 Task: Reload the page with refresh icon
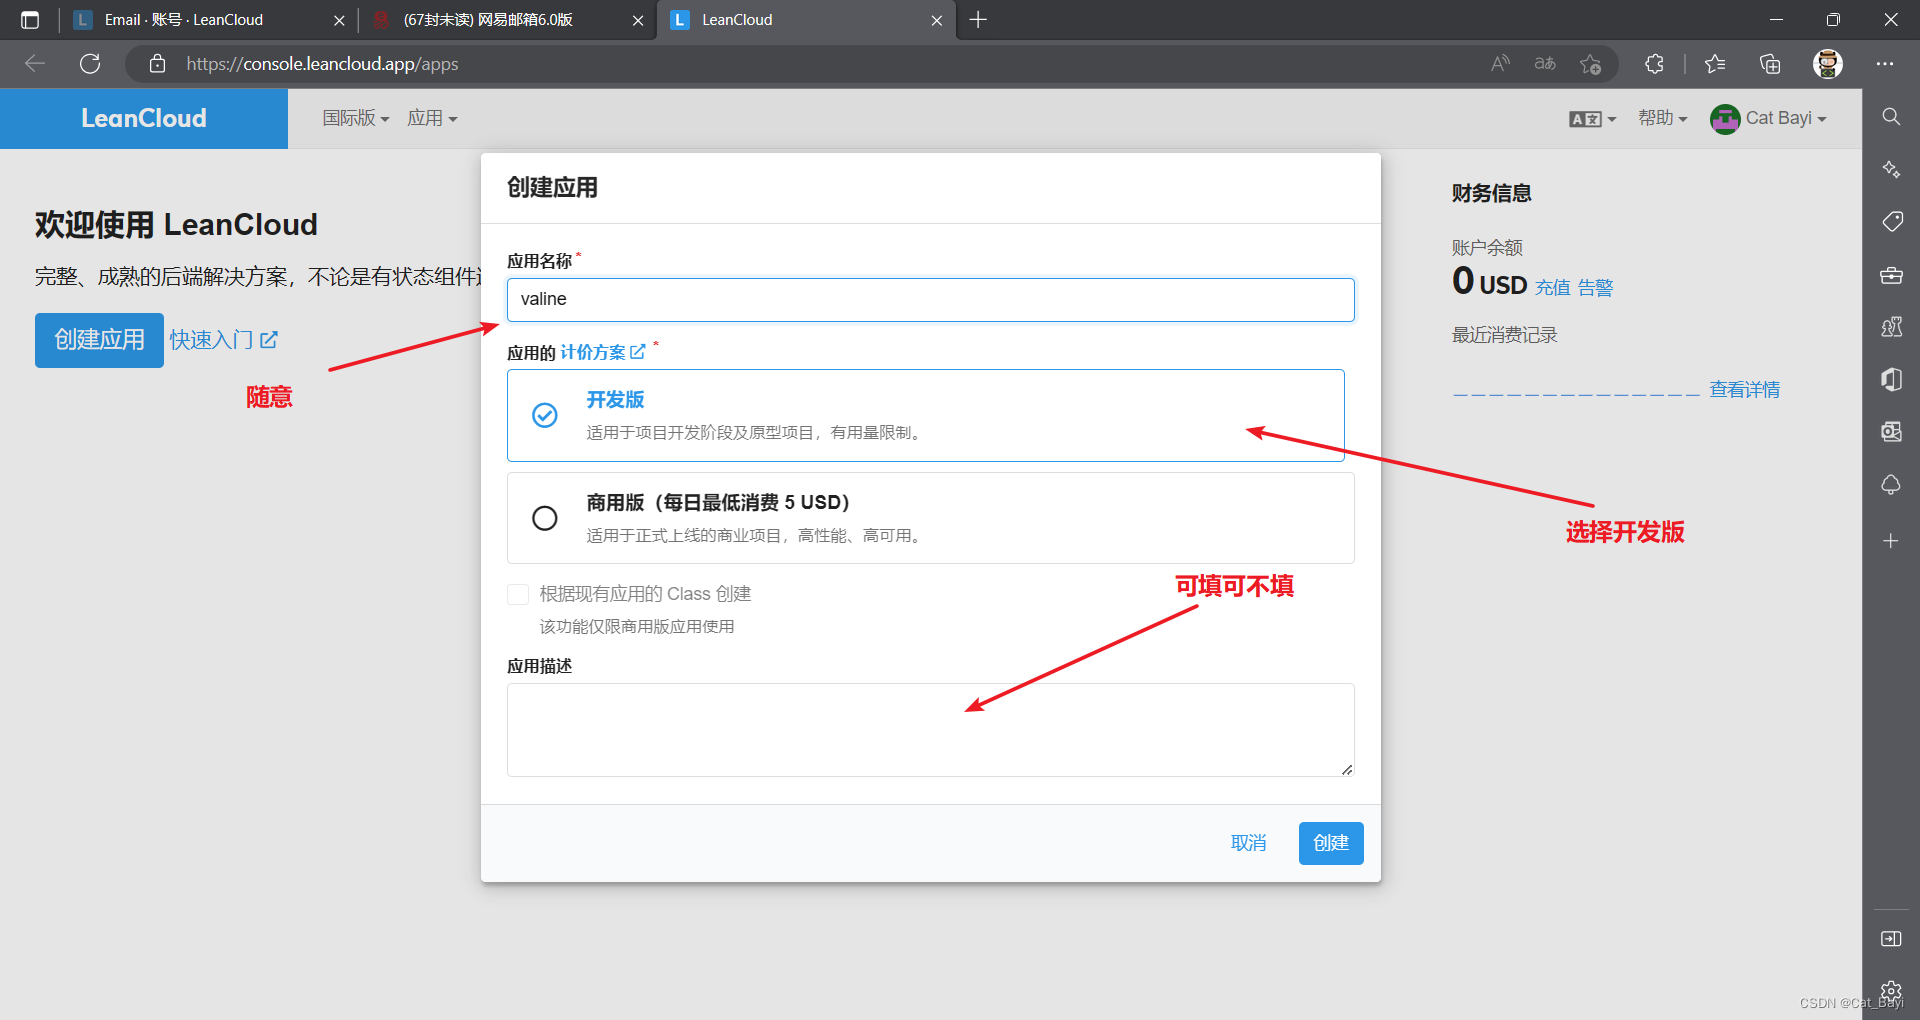pyautogui.click(x=90, y=64)
